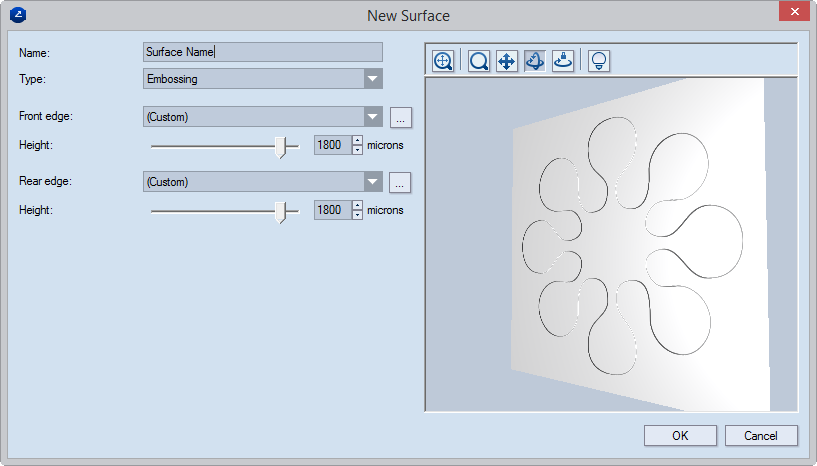
Task: Browse rear edge profiles with ellipsis button
Action: [400, 182]
